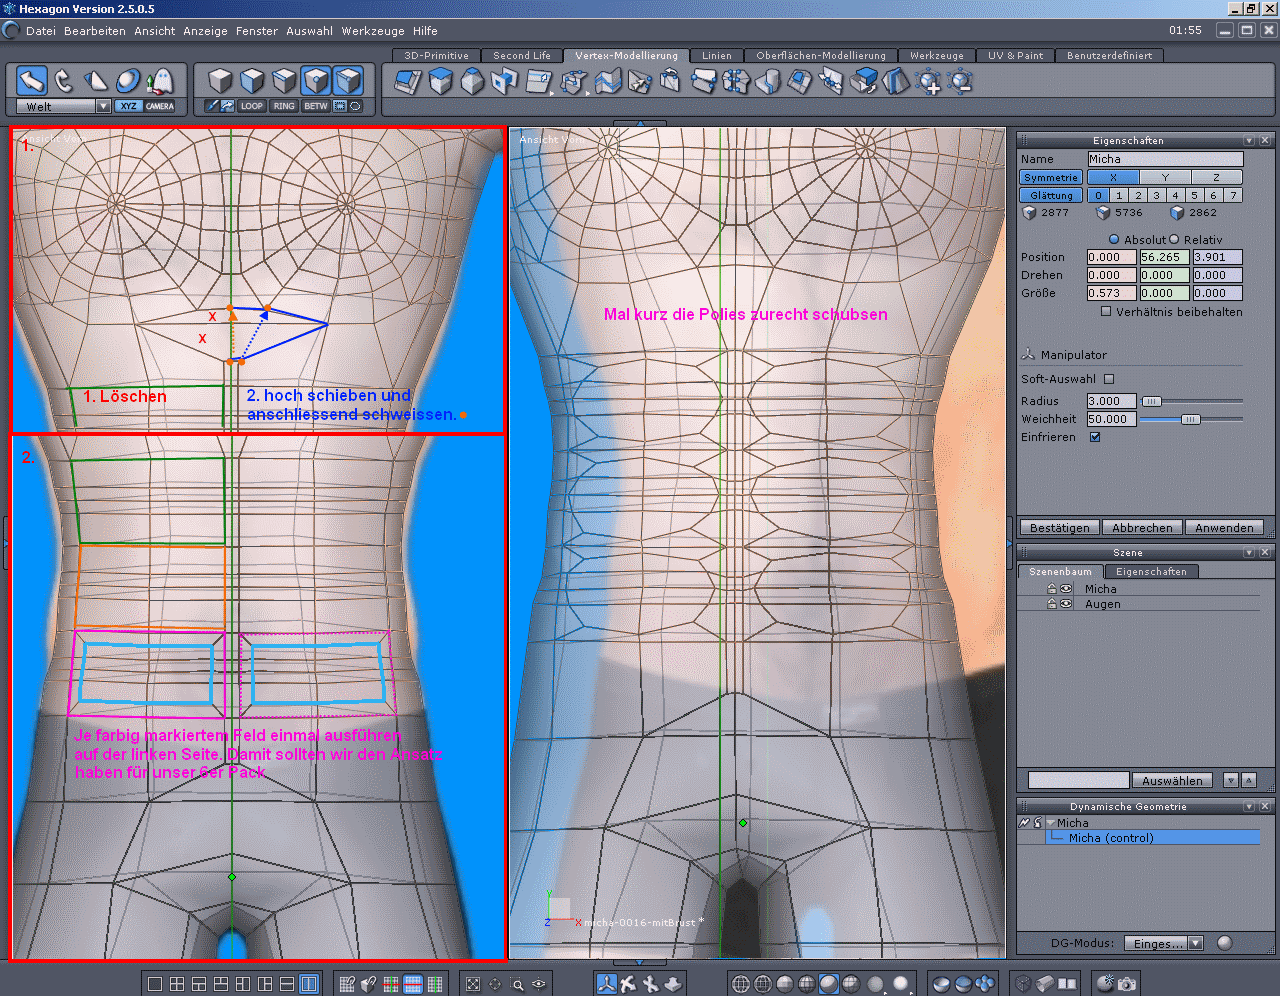Toggle symmetry on the Y axis
This screenshot has height=996, width=1280.
coord(1165,177)
